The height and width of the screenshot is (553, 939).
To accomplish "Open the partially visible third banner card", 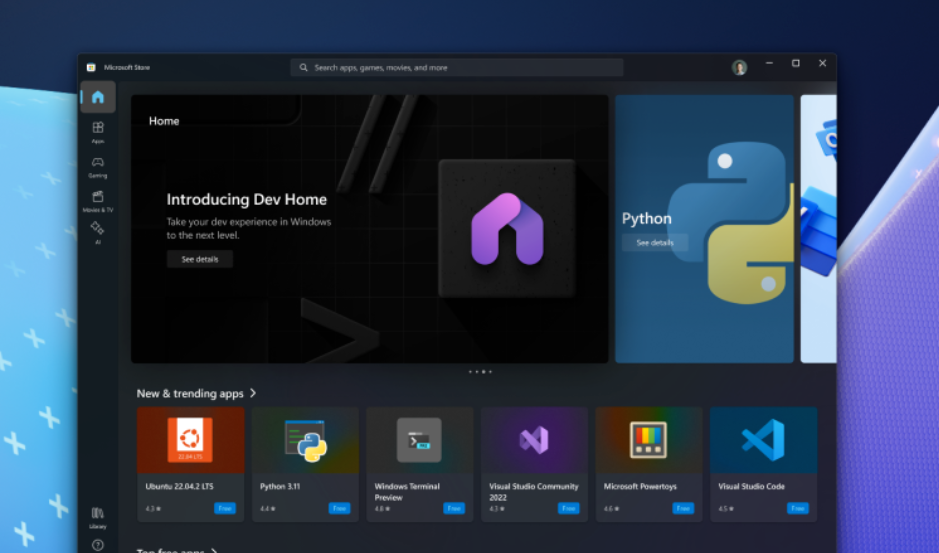I will click(819, 228).
